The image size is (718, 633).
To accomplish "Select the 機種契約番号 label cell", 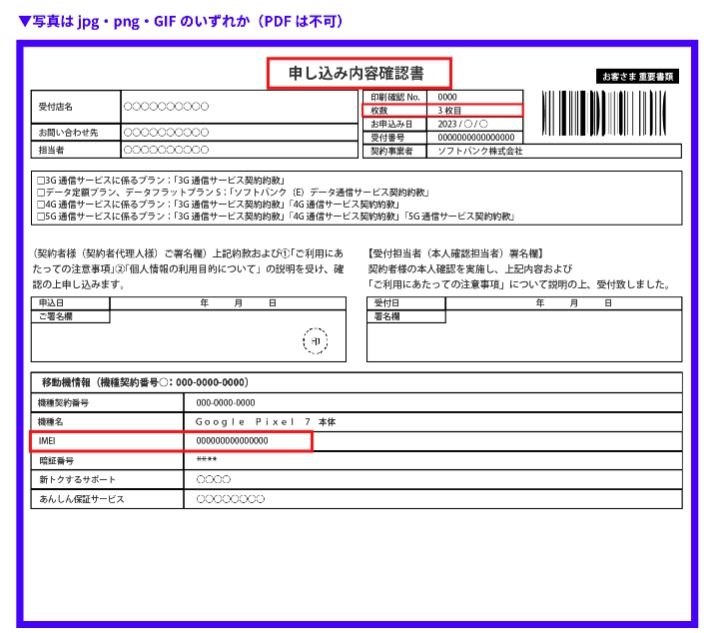I will pyautogui.click(x=107, y=403).
